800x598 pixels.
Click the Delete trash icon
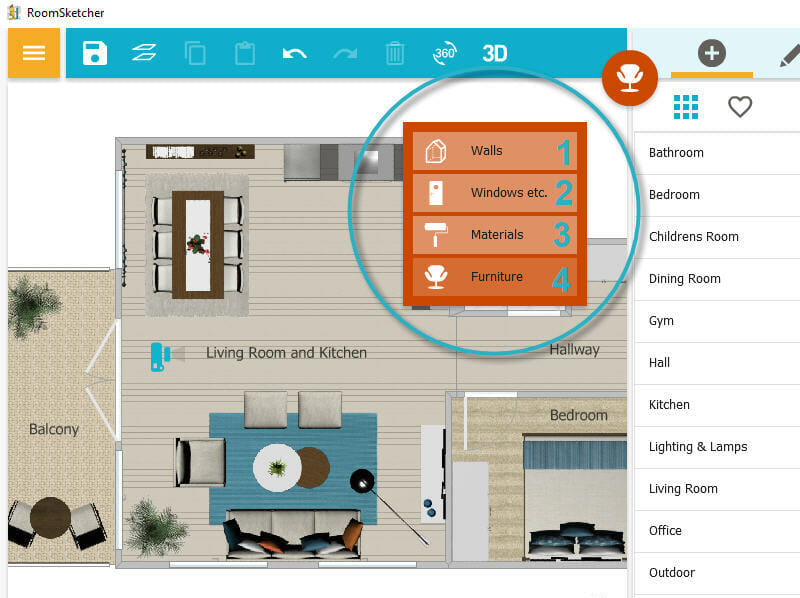click(x=395, y=53)
